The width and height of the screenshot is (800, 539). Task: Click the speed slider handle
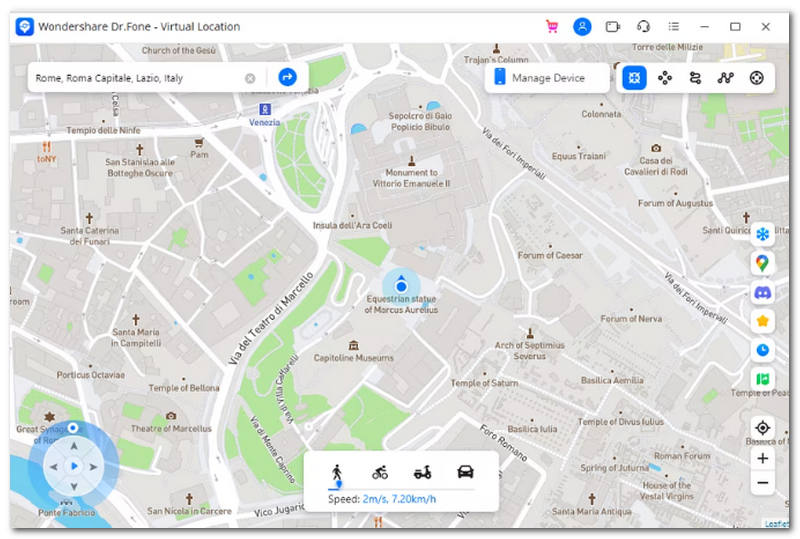pyautogui.click(x=339, y=484)
